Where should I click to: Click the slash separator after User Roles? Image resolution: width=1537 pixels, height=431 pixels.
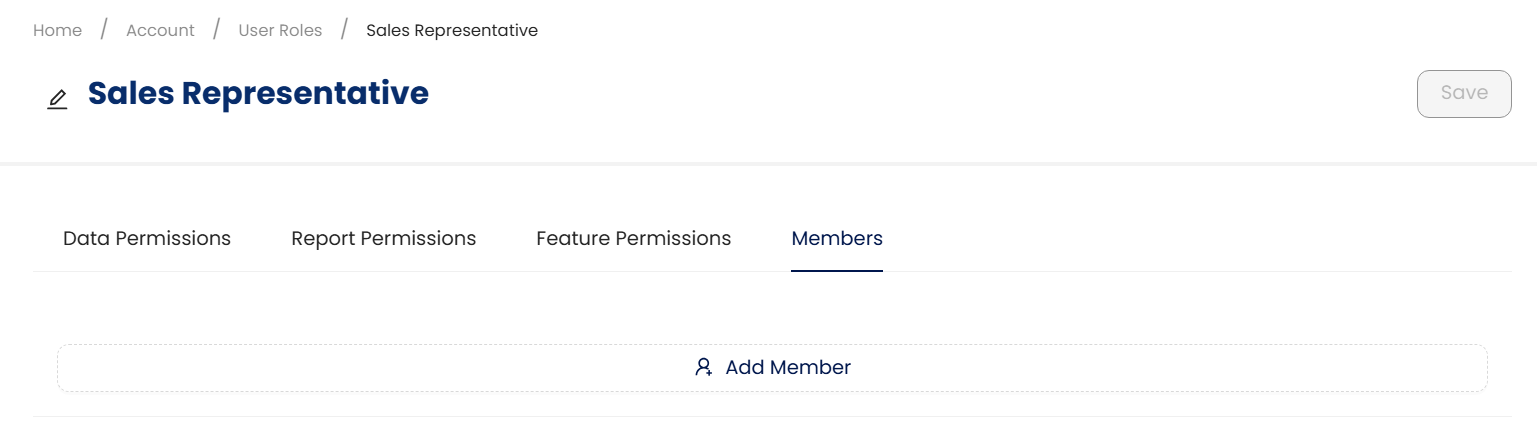[x=344, y=29]
